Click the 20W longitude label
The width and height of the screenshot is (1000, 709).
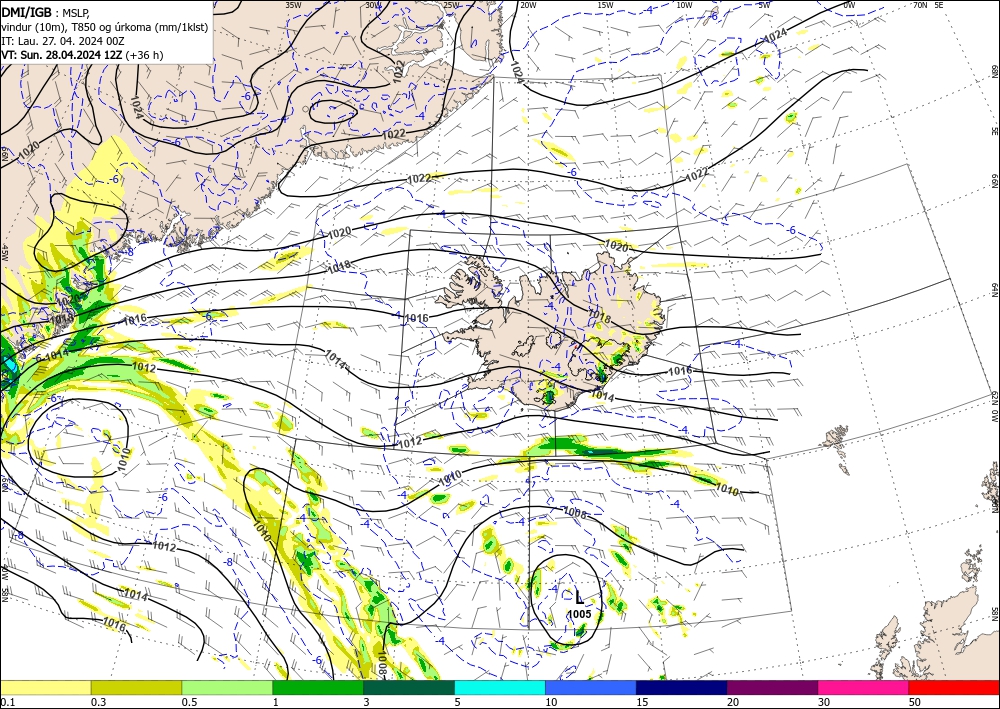pos(527,5)
